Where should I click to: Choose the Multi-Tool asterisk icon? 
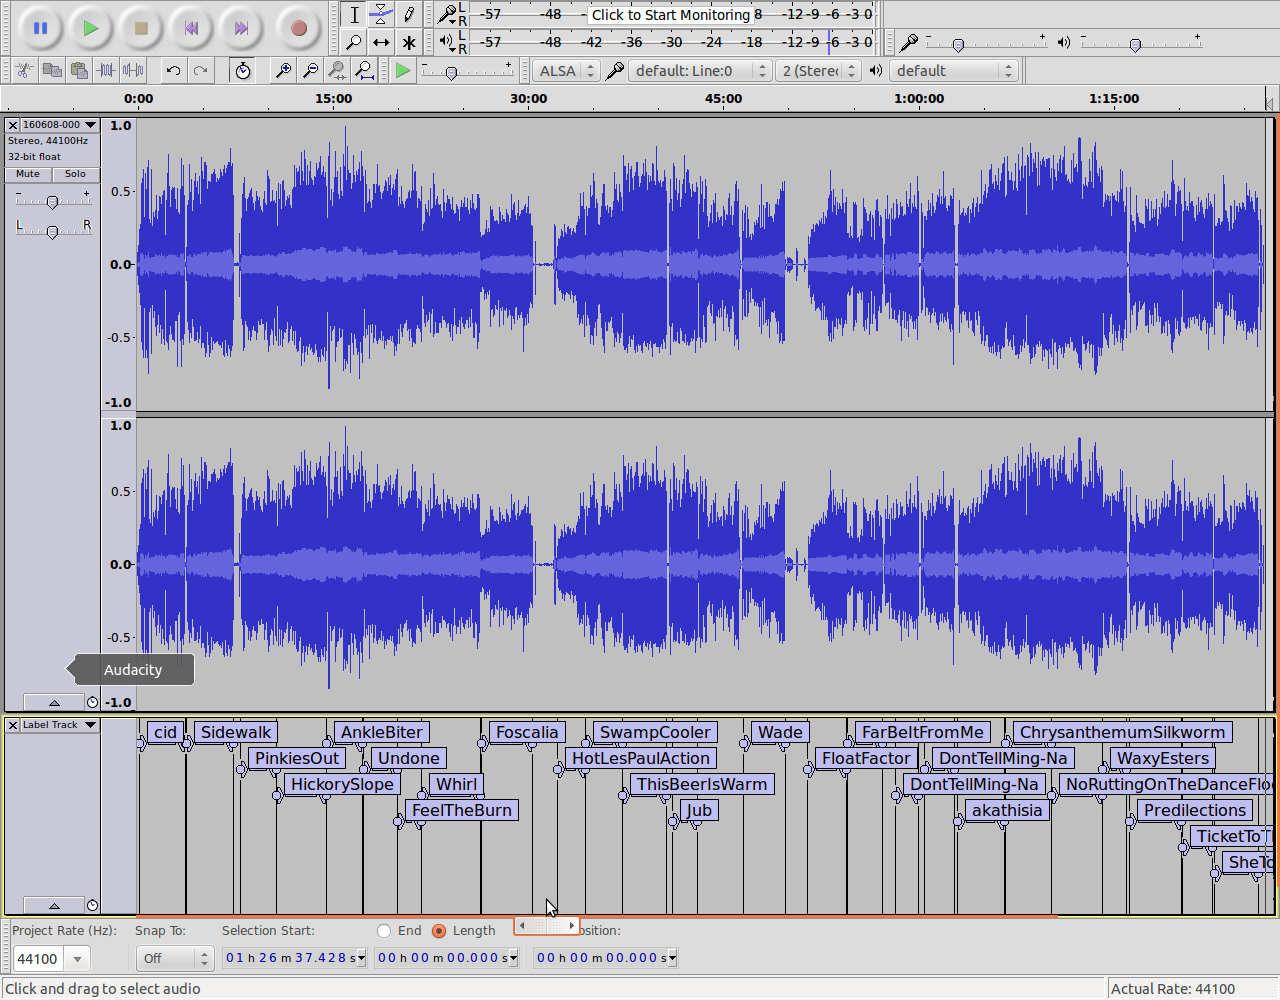[x=409, y=42]
